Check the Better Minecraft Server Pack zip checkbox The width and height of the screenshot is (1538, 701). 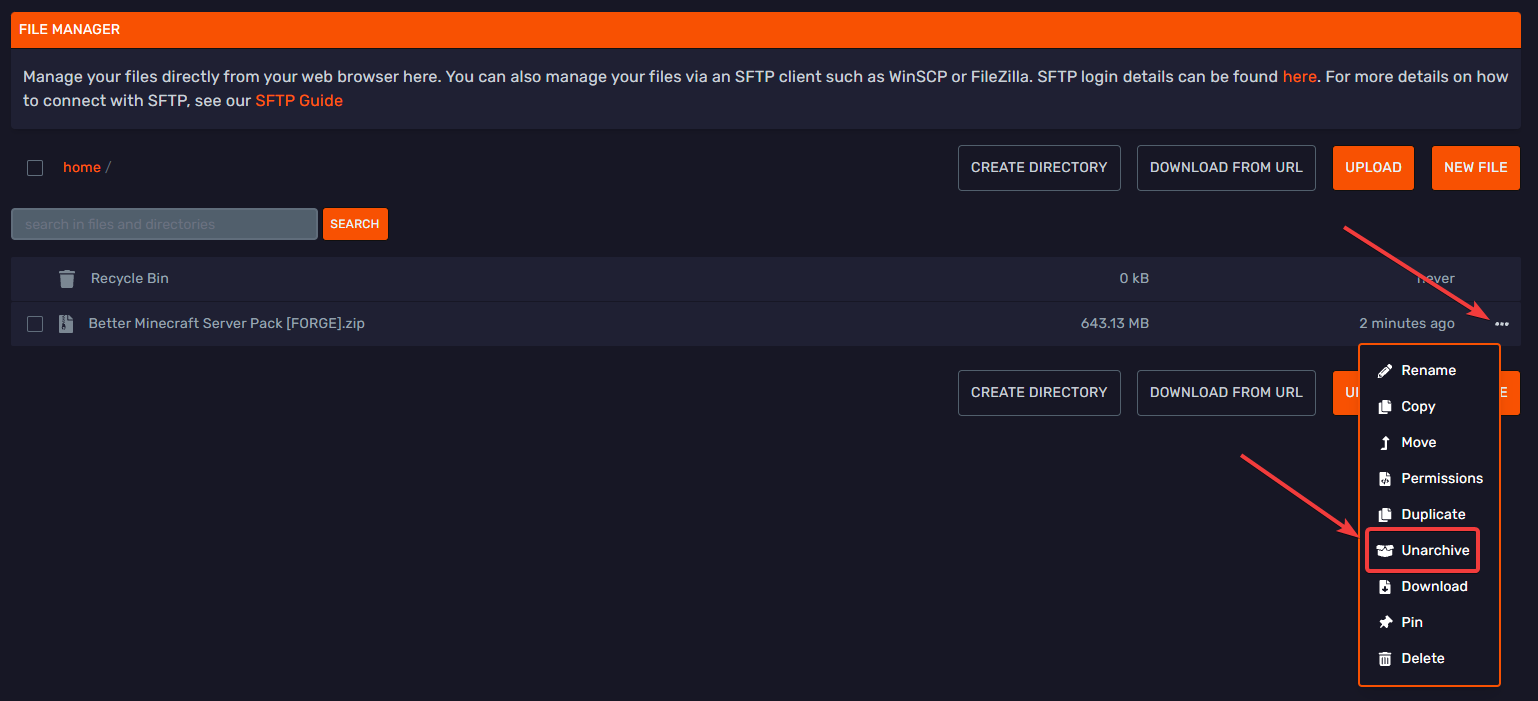pyautogui.click(x=35, y=324)
